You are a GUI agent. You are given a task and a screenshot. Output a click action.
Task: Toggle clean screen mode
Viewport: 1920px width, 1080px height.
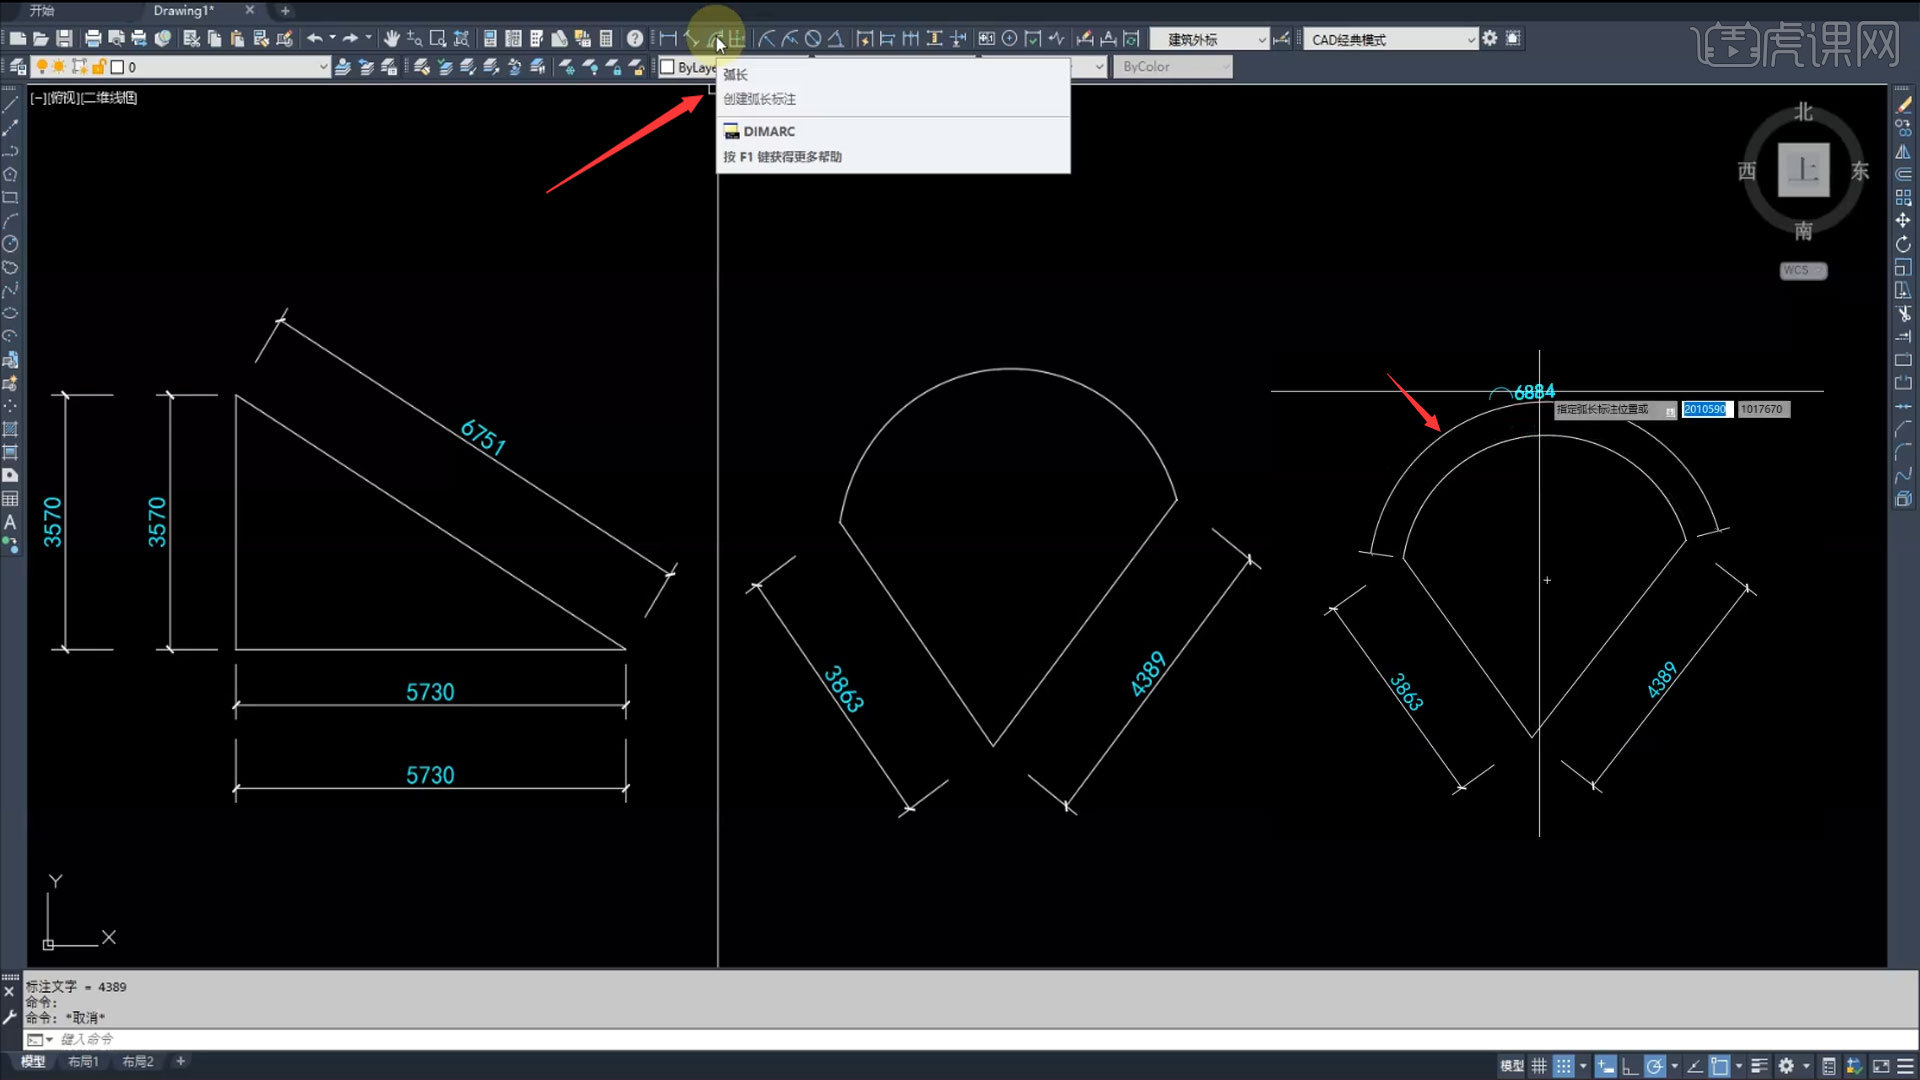[1881, 1066]
